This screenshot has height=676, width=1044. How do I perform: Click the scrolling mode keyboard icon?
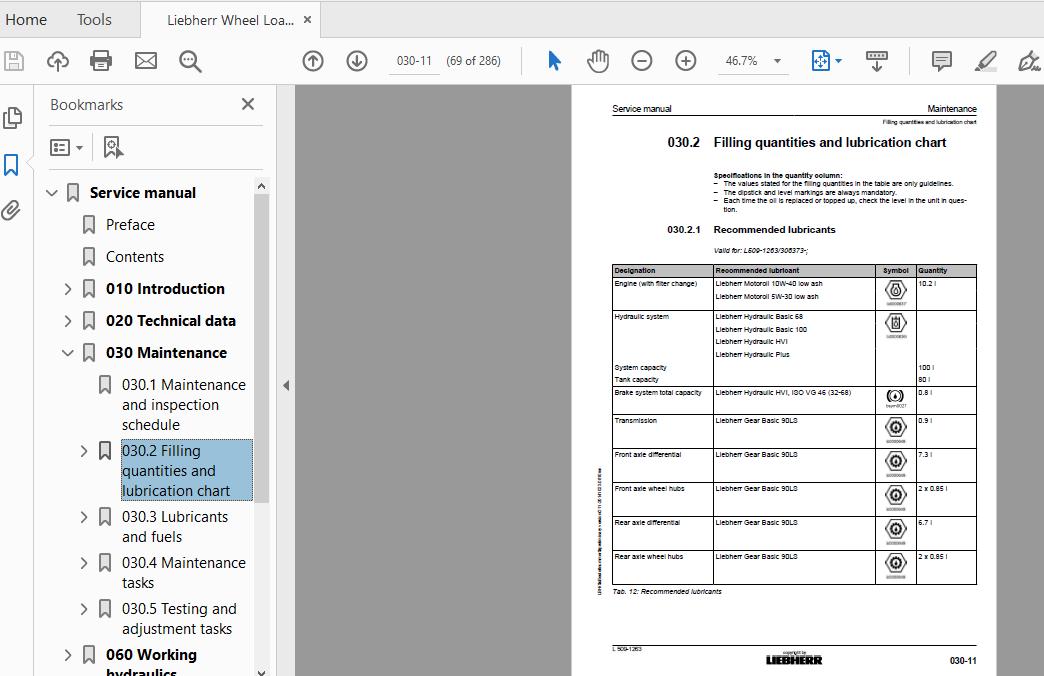876,61
